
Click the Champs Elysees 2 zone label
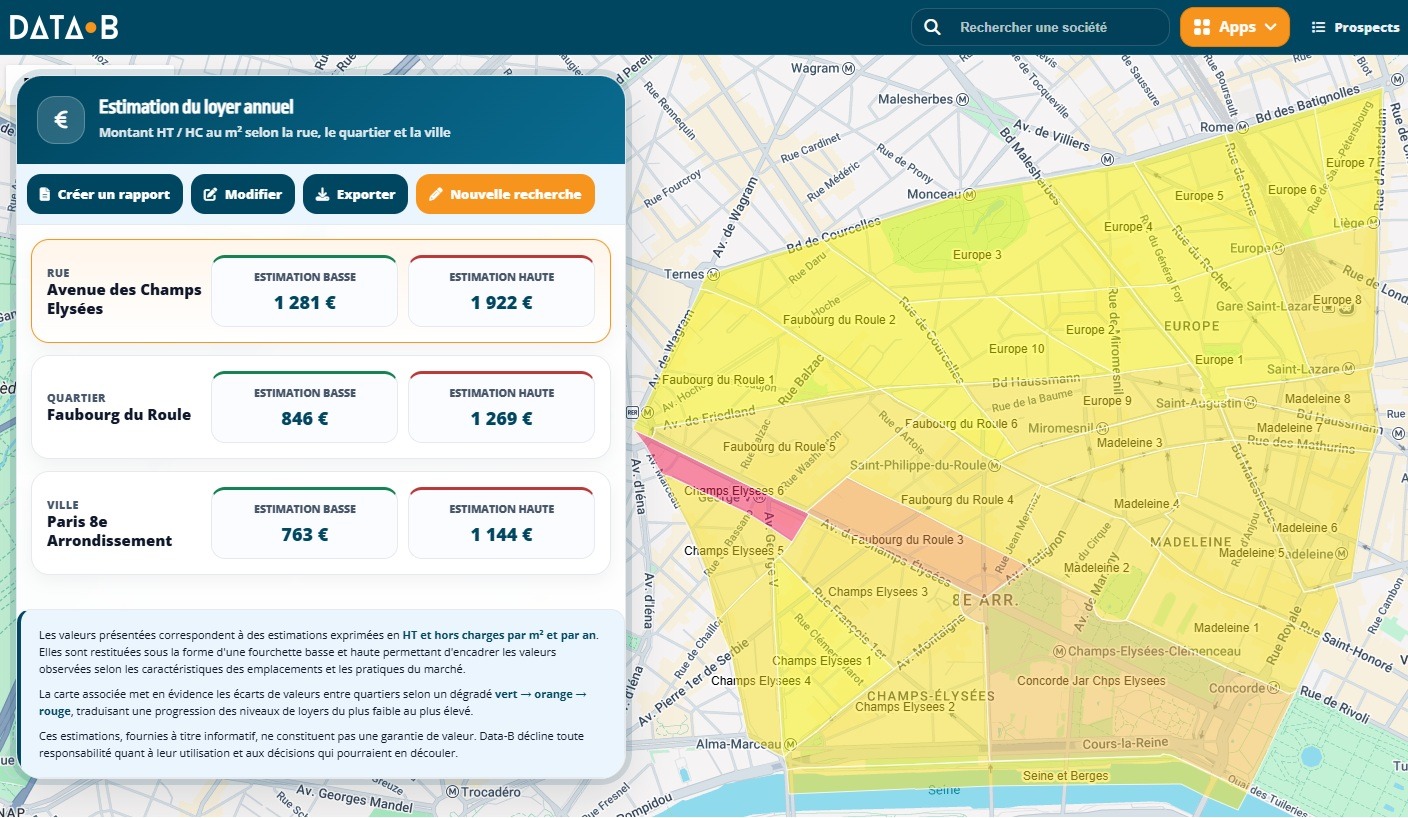coord(905,707)
